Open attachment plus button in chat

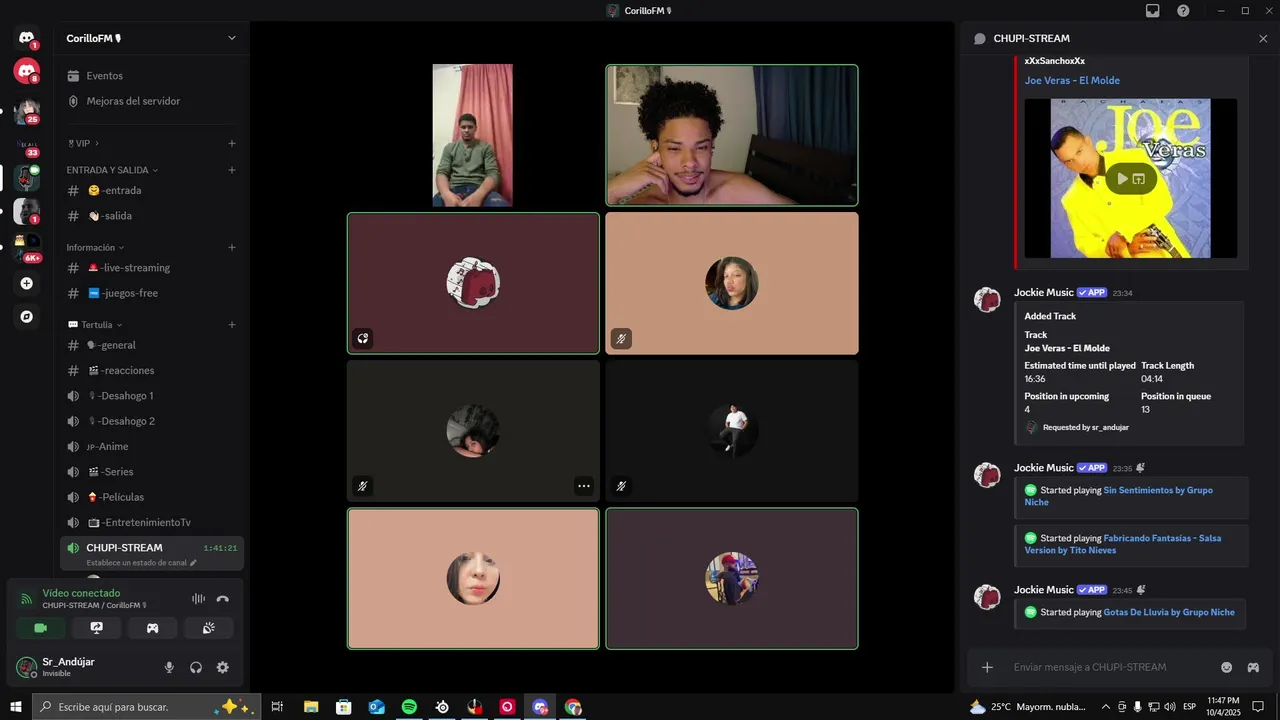[x=987, y=667]
